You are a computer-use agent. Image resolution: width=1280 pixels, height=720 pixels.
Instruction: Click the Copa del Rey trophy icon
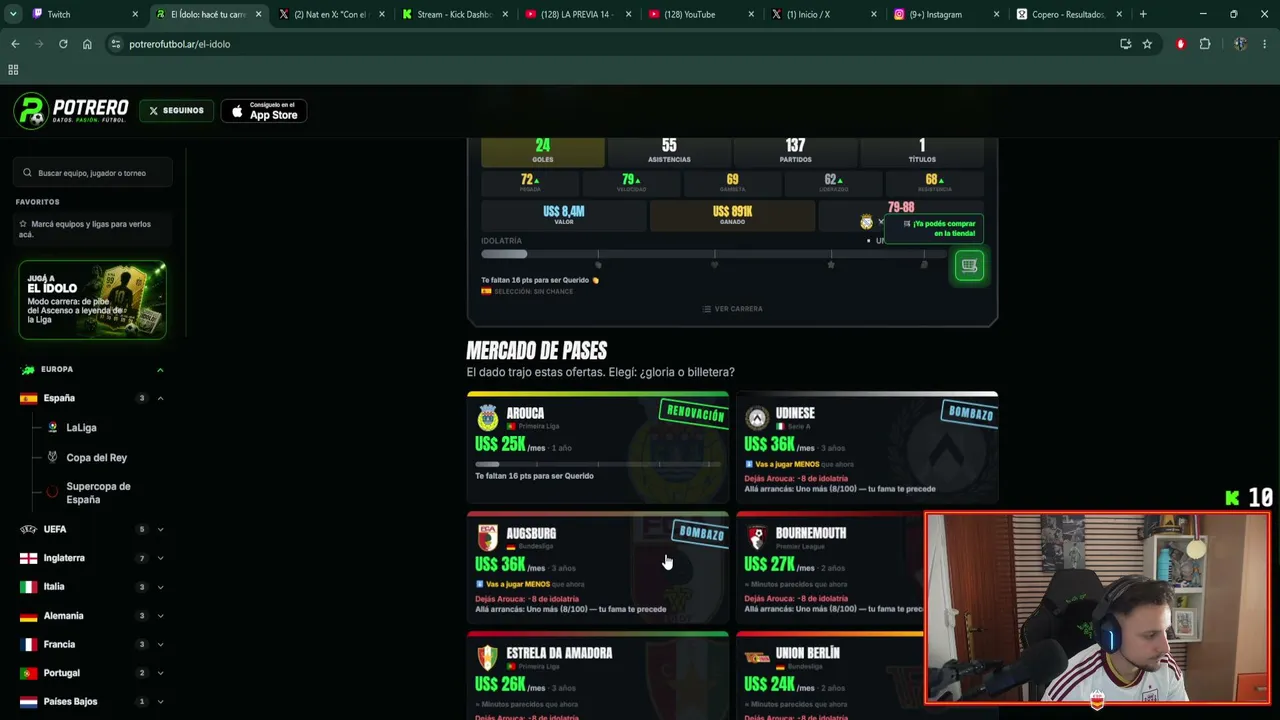tap(52, 457)
